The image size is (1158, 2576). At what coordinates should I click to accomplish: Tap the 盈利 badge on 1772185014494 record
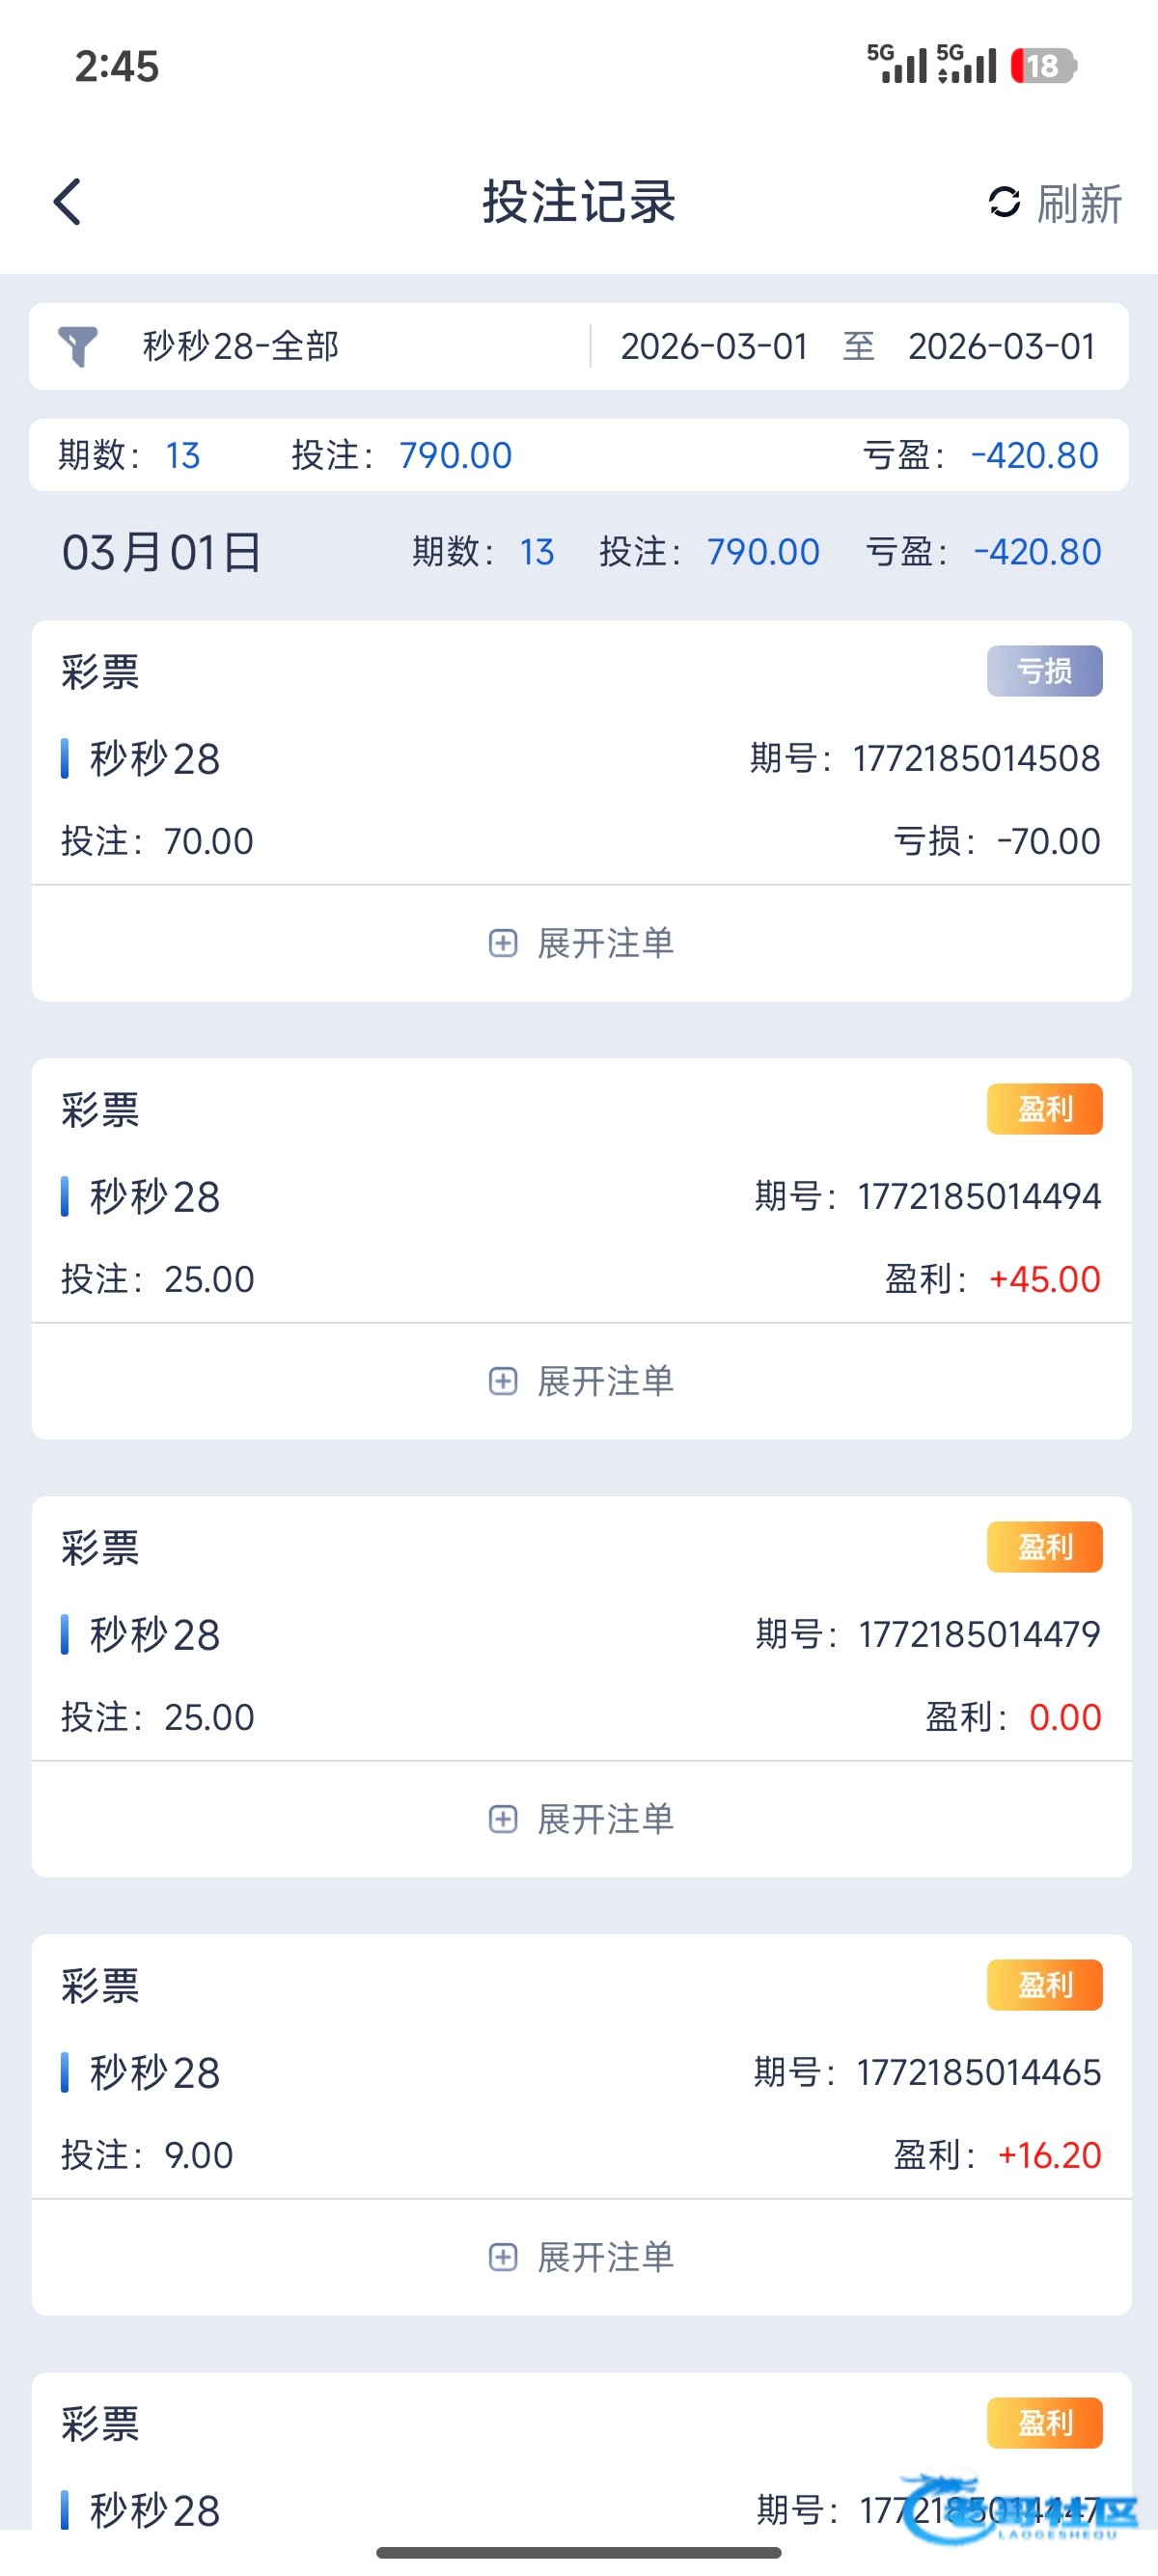(x=1044, y=1109)
